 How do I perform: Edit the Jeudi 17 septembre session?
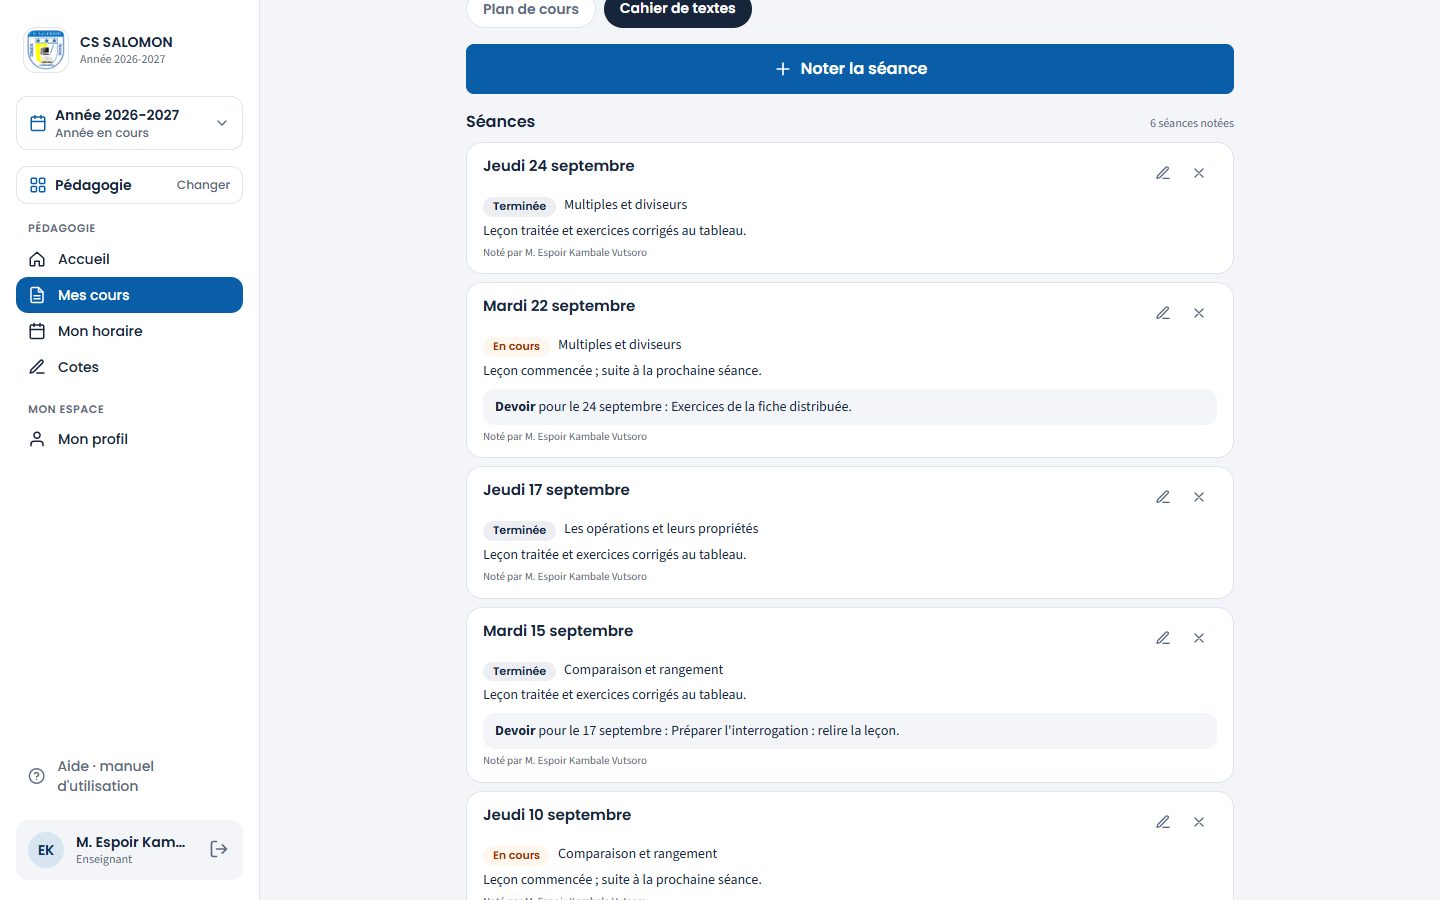pos(1163,497)
